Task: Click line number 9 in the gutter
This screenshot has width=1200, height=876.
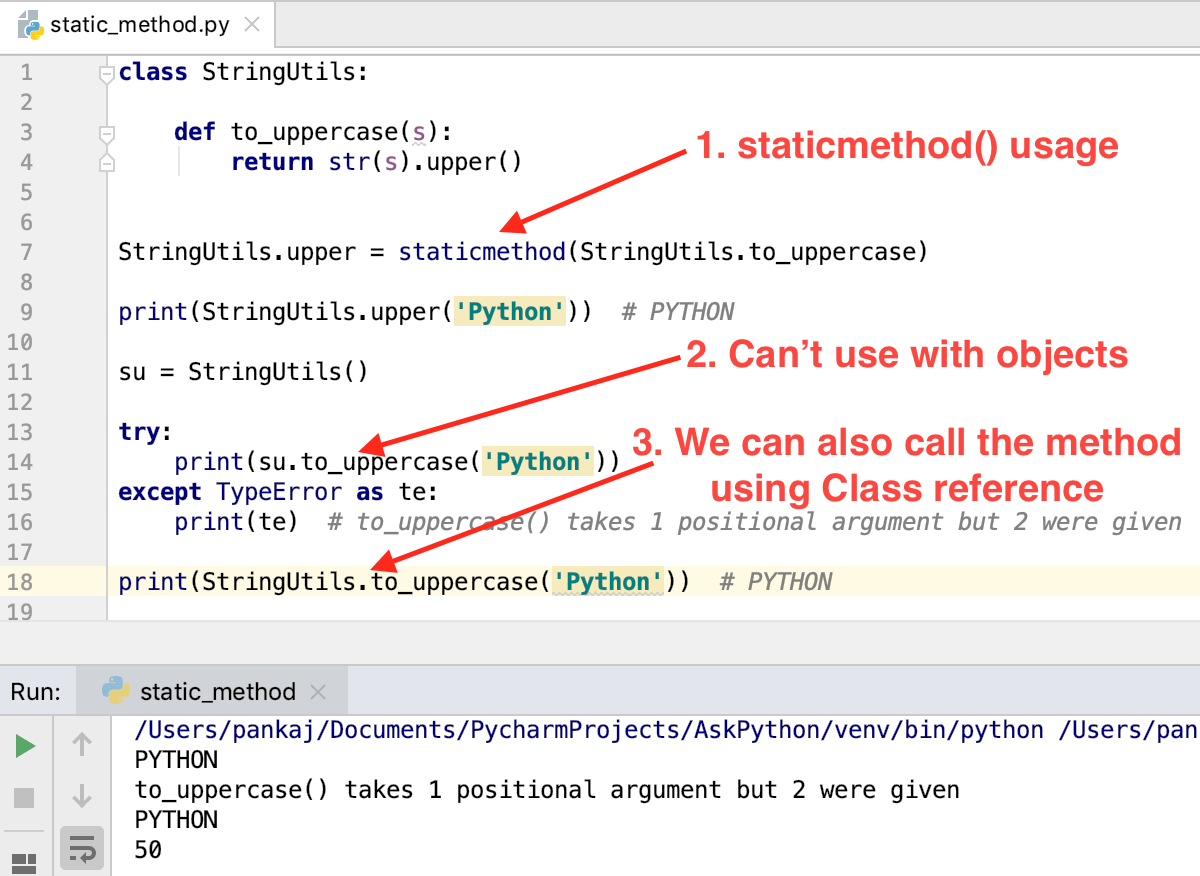Action: click(26, 311)
